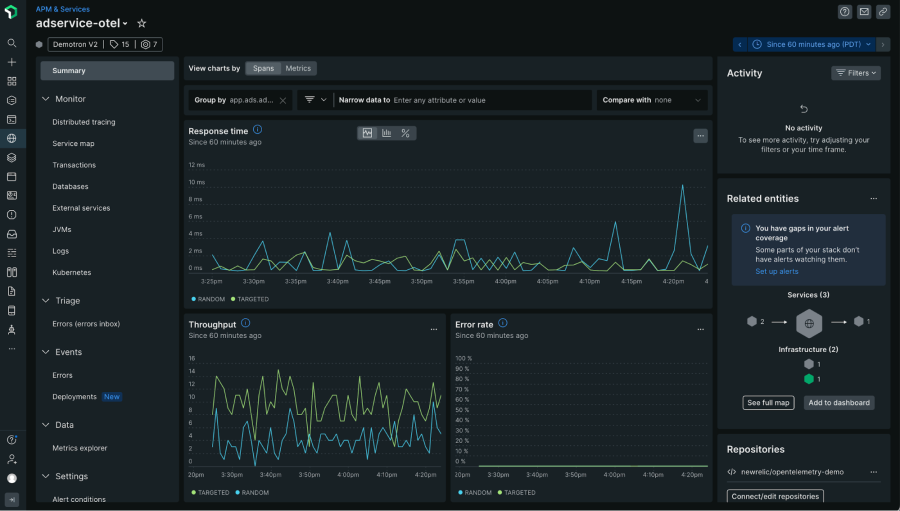Go to Distributed tracing
The image size is (900, 511).
(84, 122)
